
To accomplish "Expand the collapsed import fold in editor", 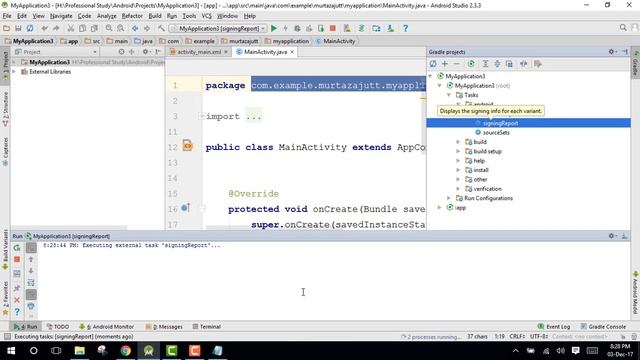I will [202, 116].
